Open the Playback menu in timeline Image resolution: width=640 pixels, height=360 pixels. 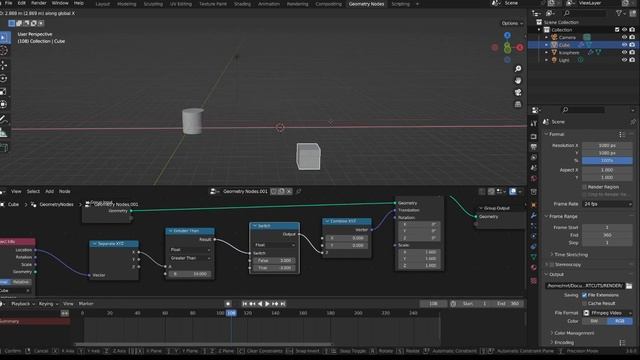pyautogui.click(x=22, y=304)
